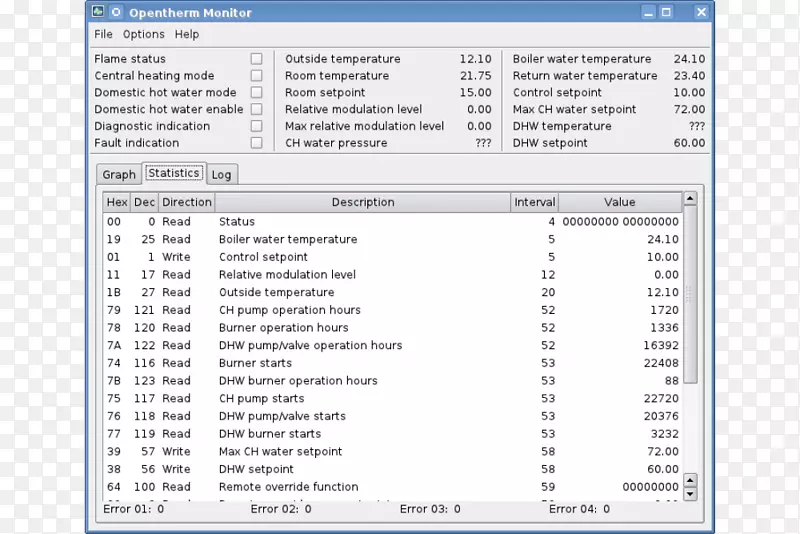Toggle the Central heating mode checkbox
The width and height of the screenshot is (800, 534).
[257, 76]
